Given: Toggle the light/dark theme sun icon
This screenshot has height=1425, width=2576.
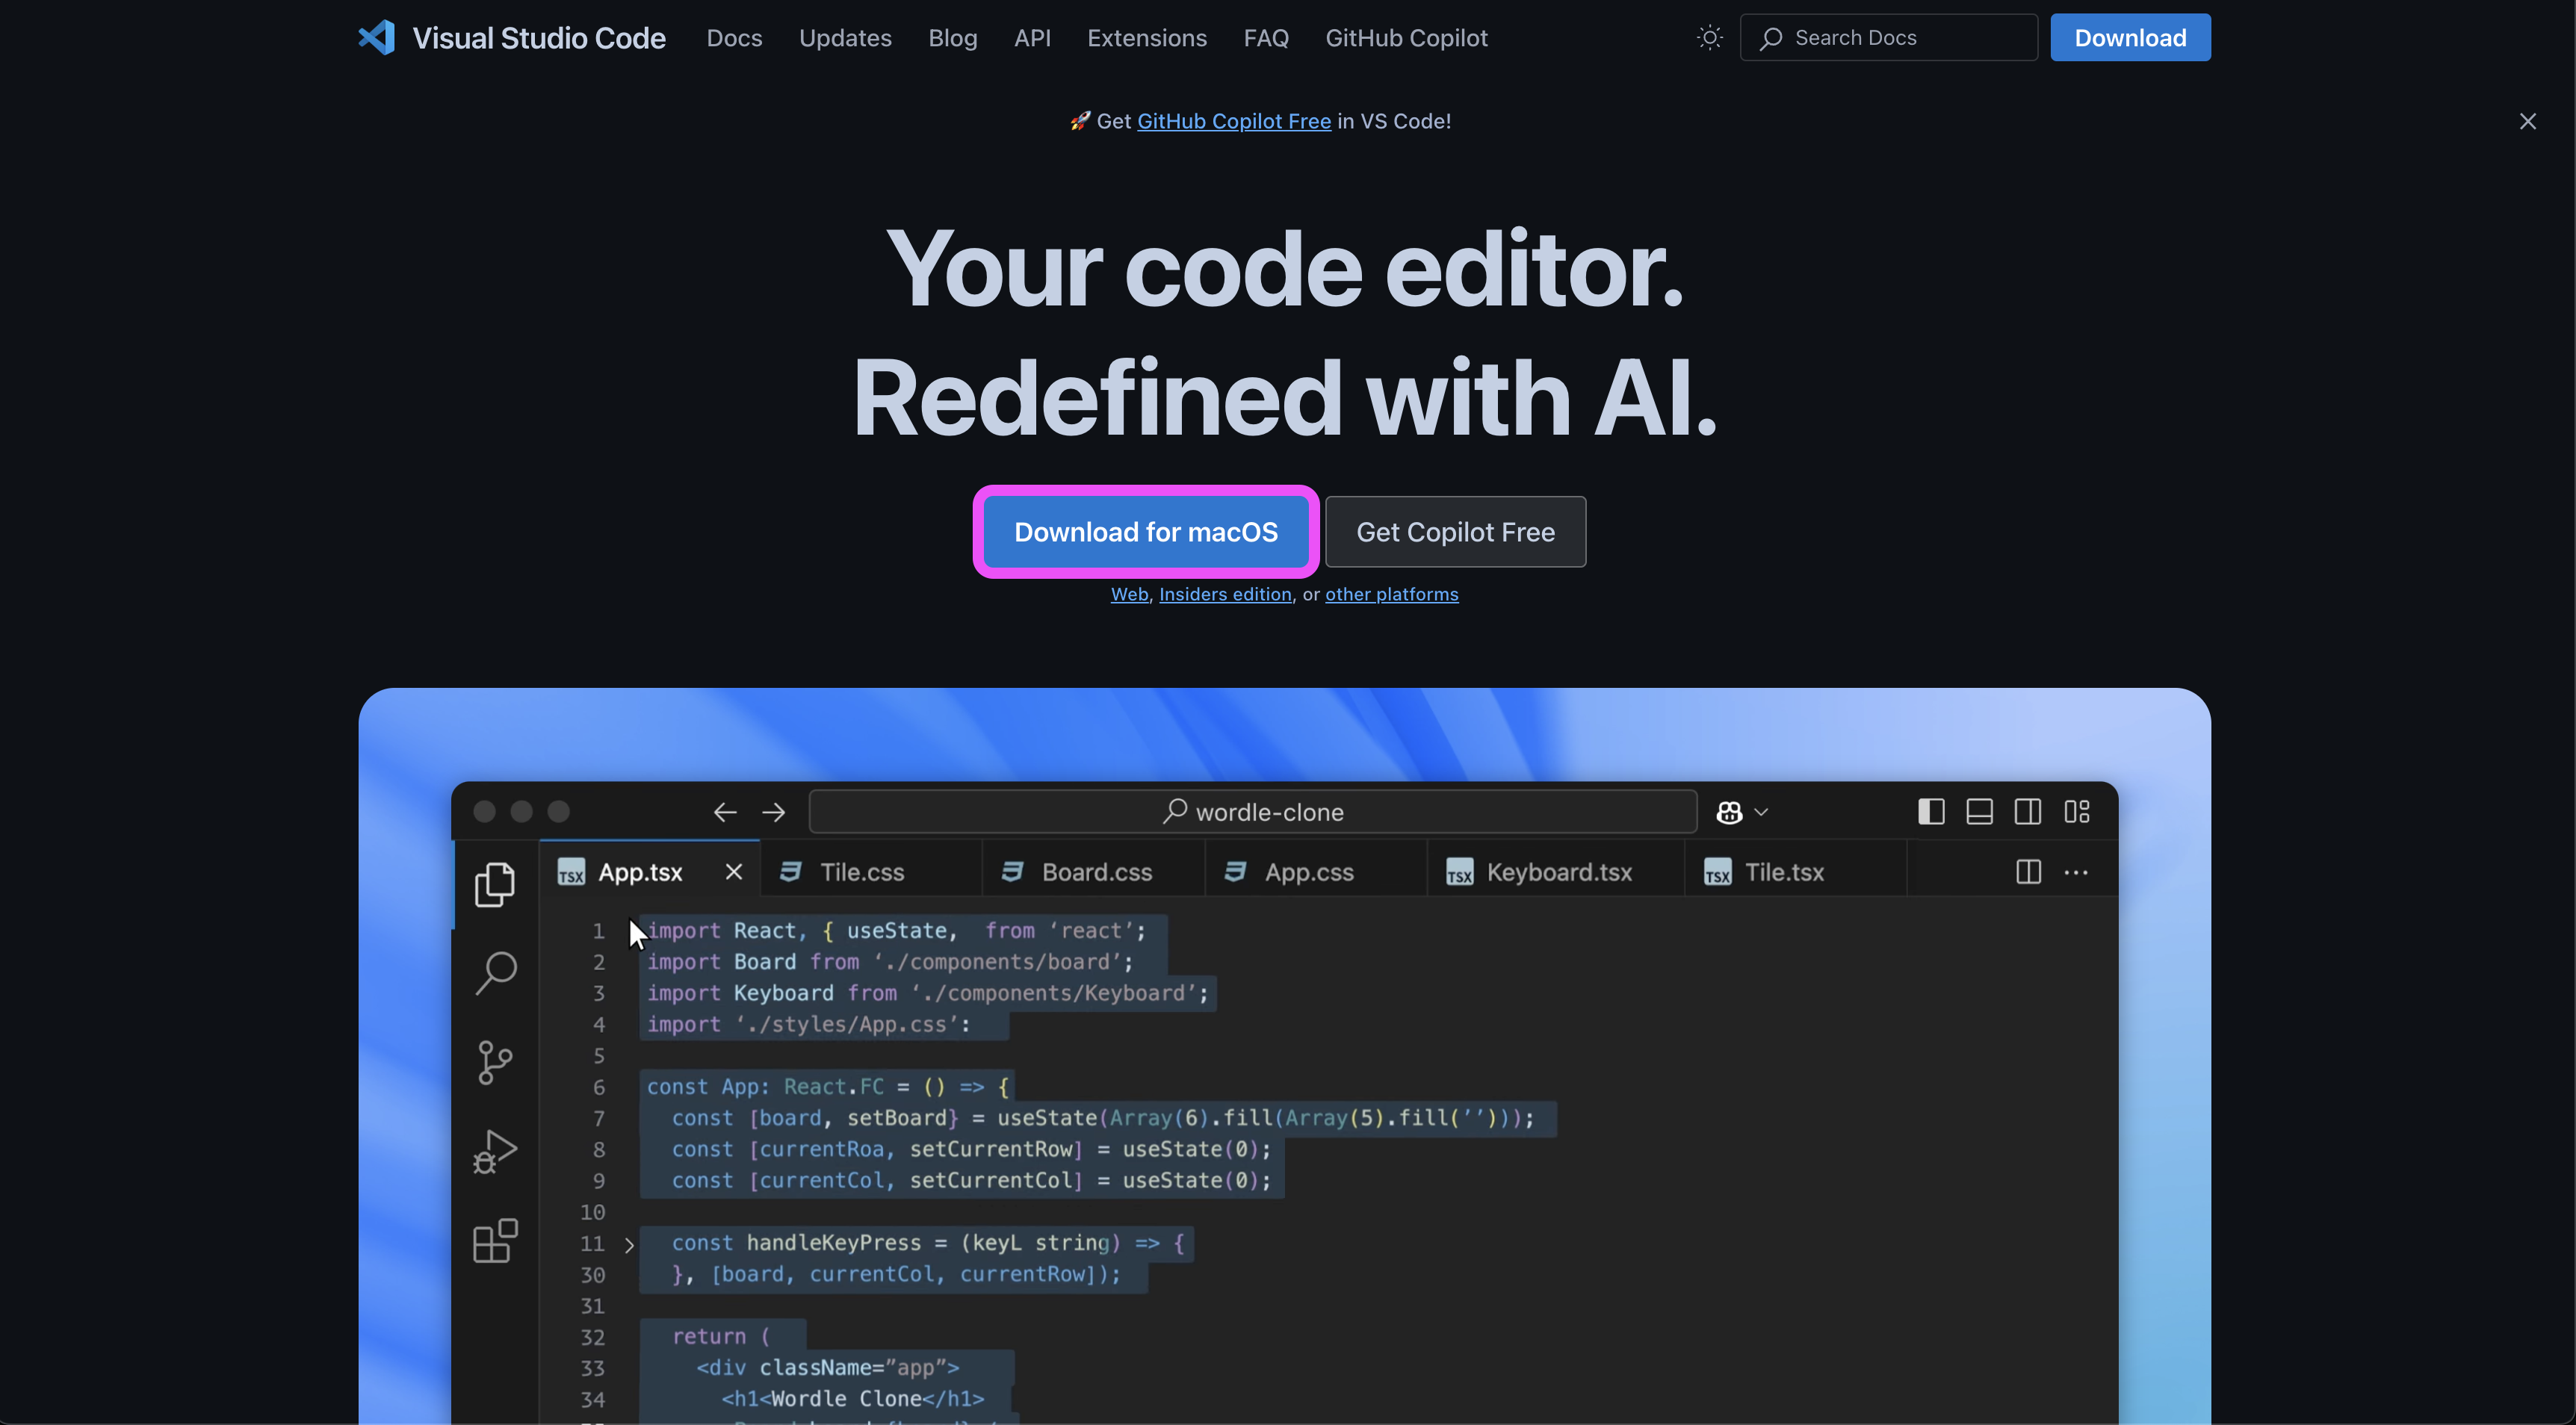Looking at the screenshot, I should (x=1710, y=38).
